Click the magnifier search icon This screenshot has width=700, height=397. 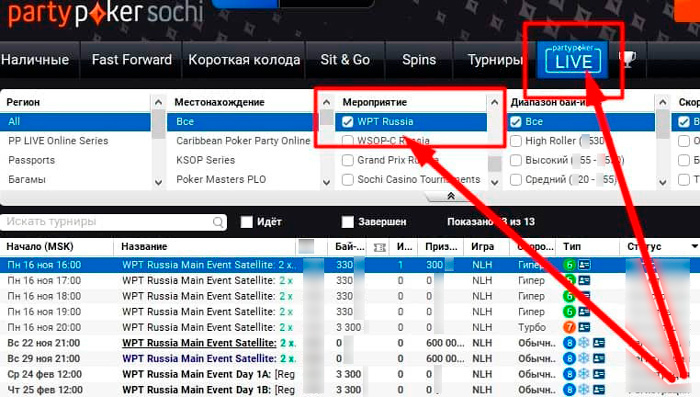[218, 222]
